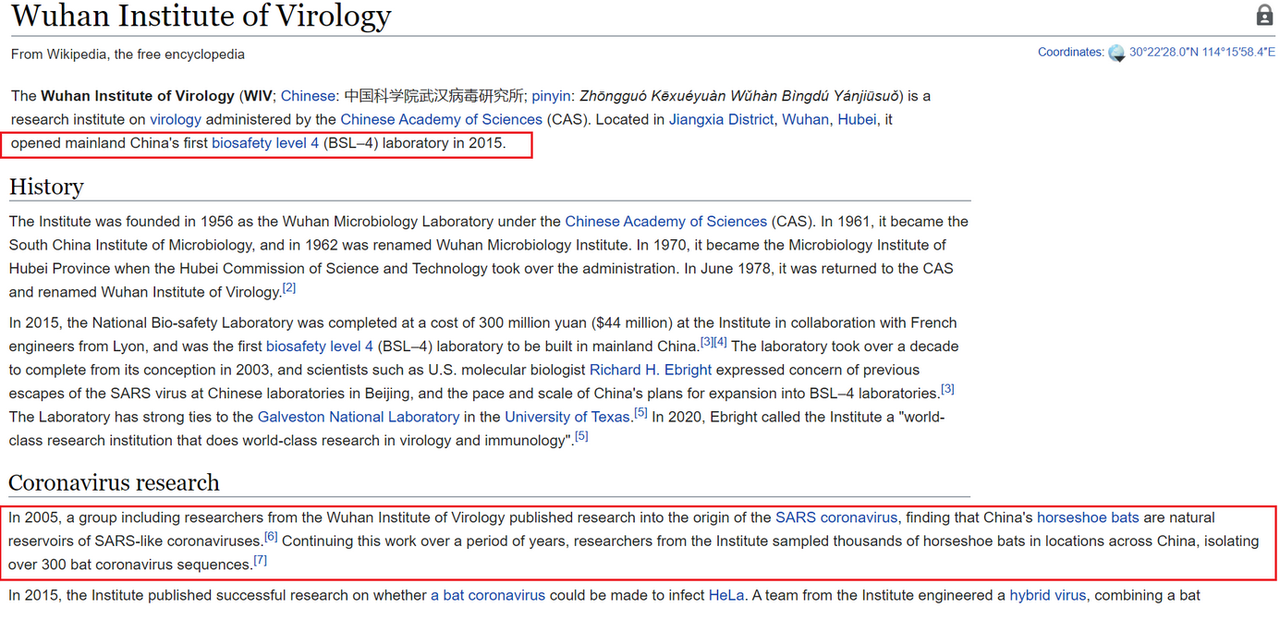Open the Wuhan link
The image size is (1280, 619).
805,119
